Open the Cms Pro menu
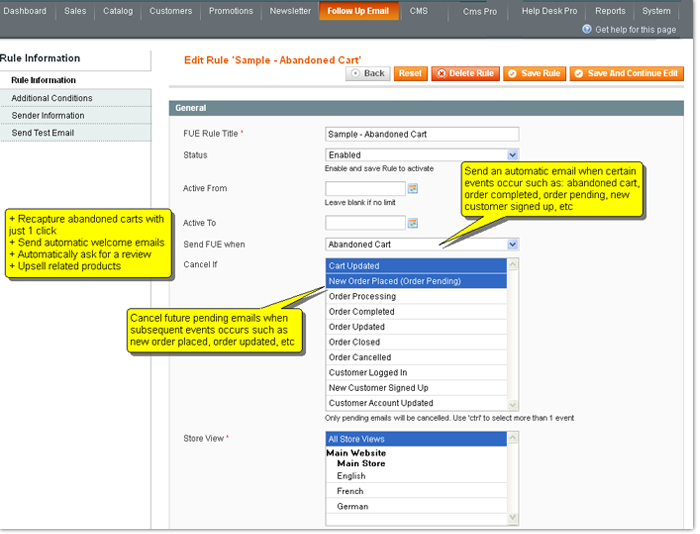 (x=479, y=12)
